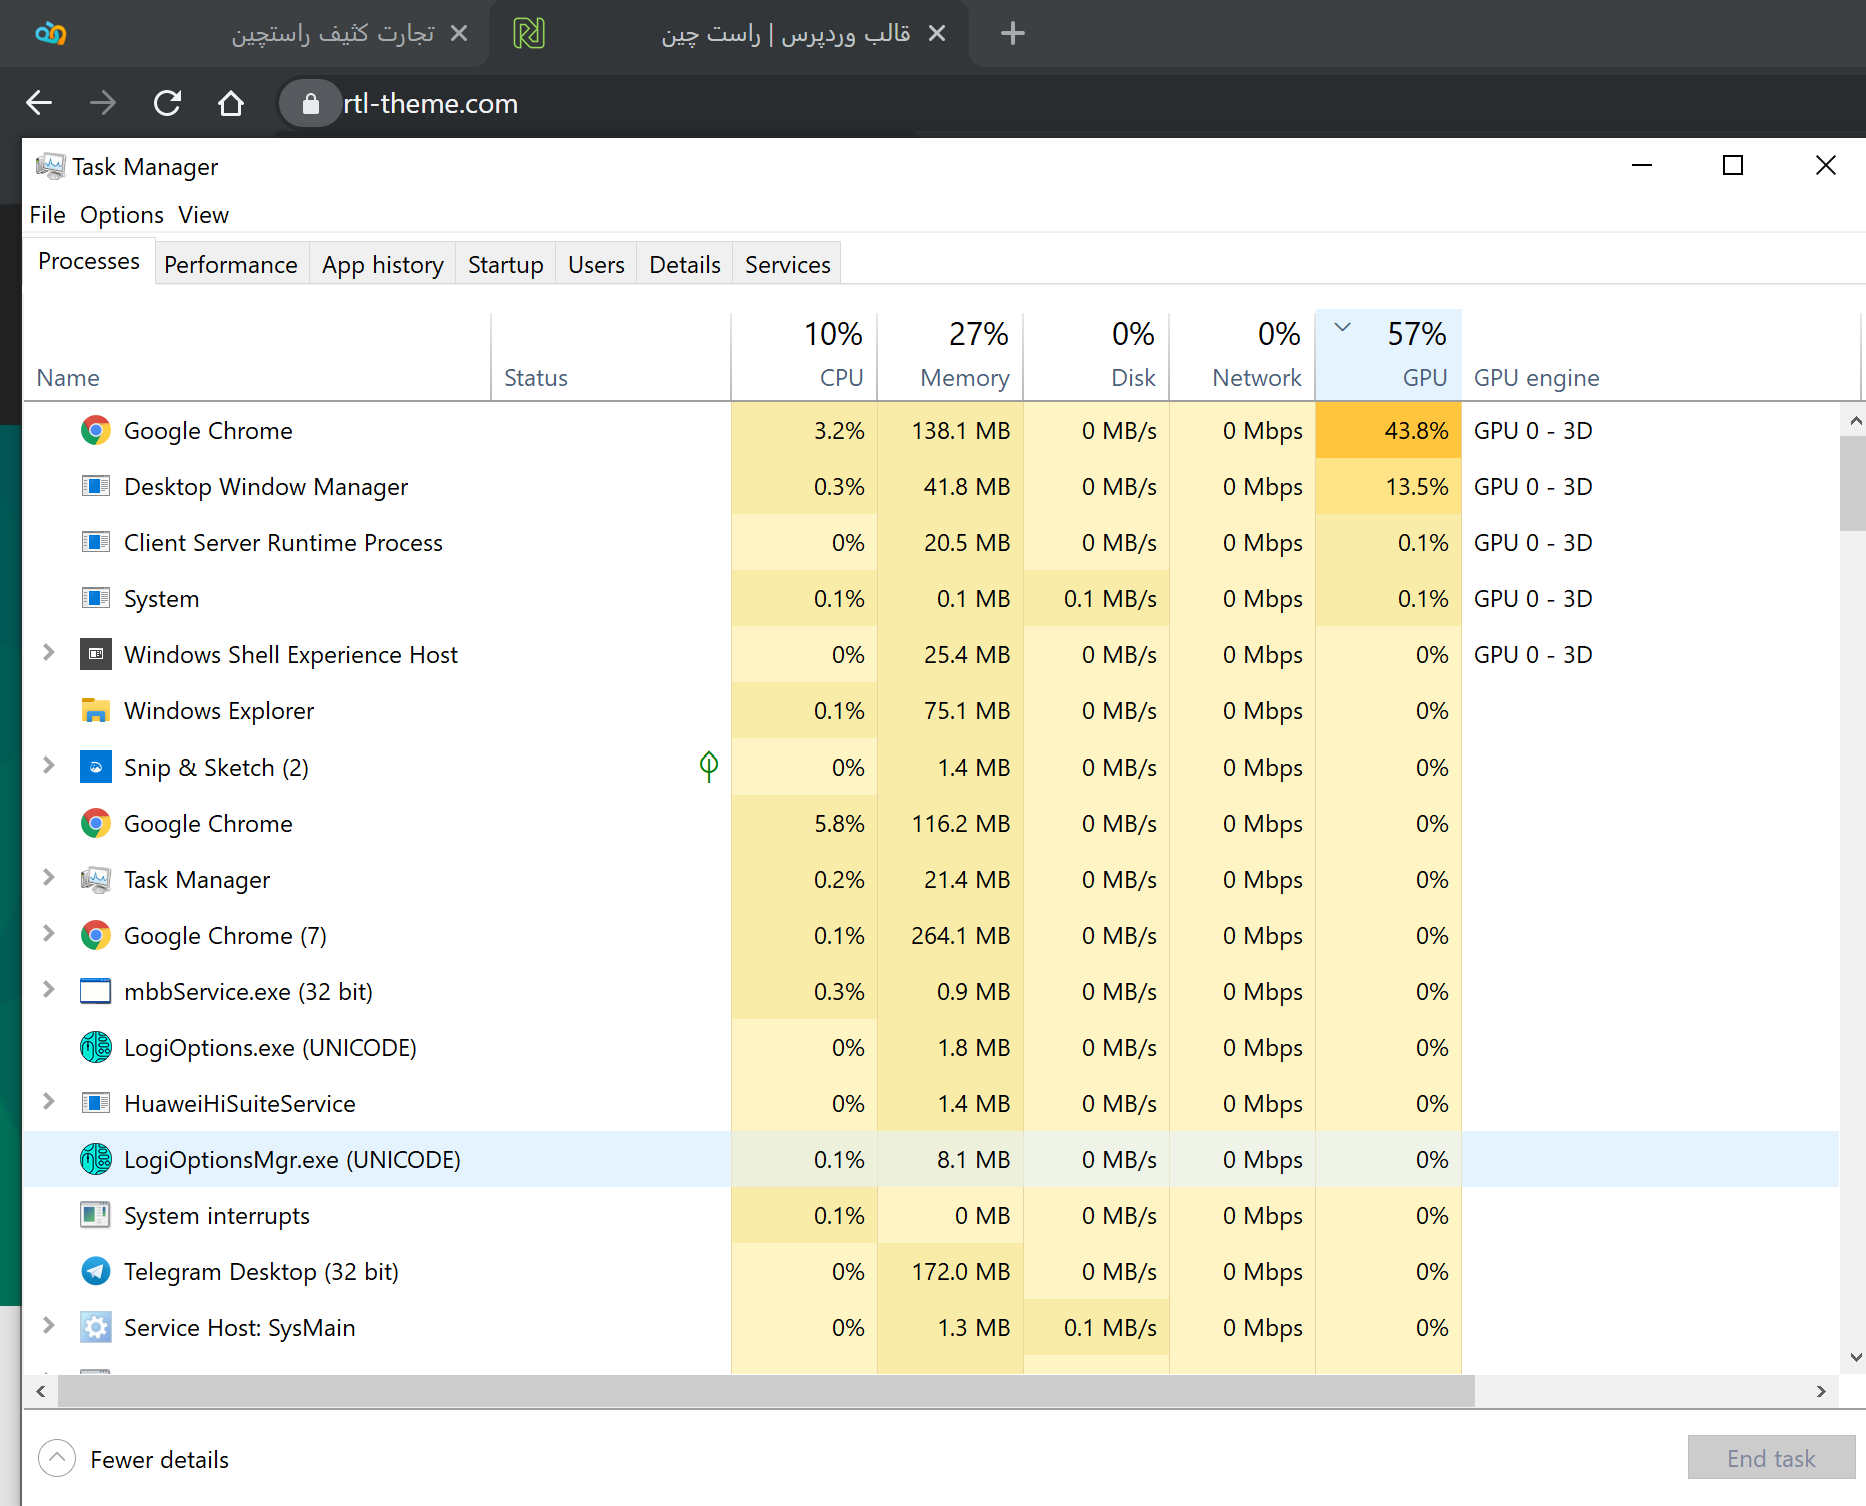Click the Windows Explorer folder icon
1866x1506 pixels.
tap(95, 711)
